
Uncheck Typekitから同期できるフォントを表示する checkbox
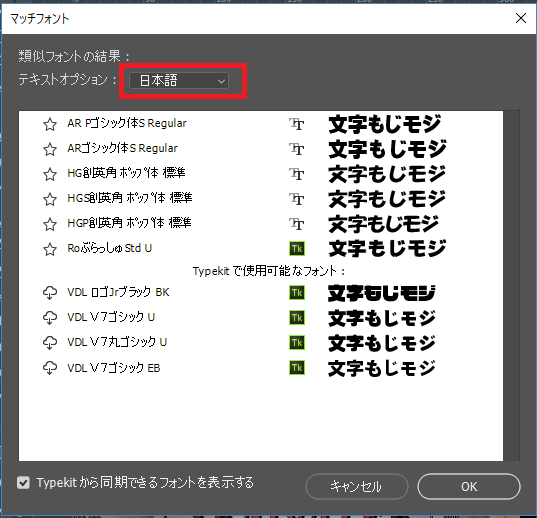click(x=23, y=483)
